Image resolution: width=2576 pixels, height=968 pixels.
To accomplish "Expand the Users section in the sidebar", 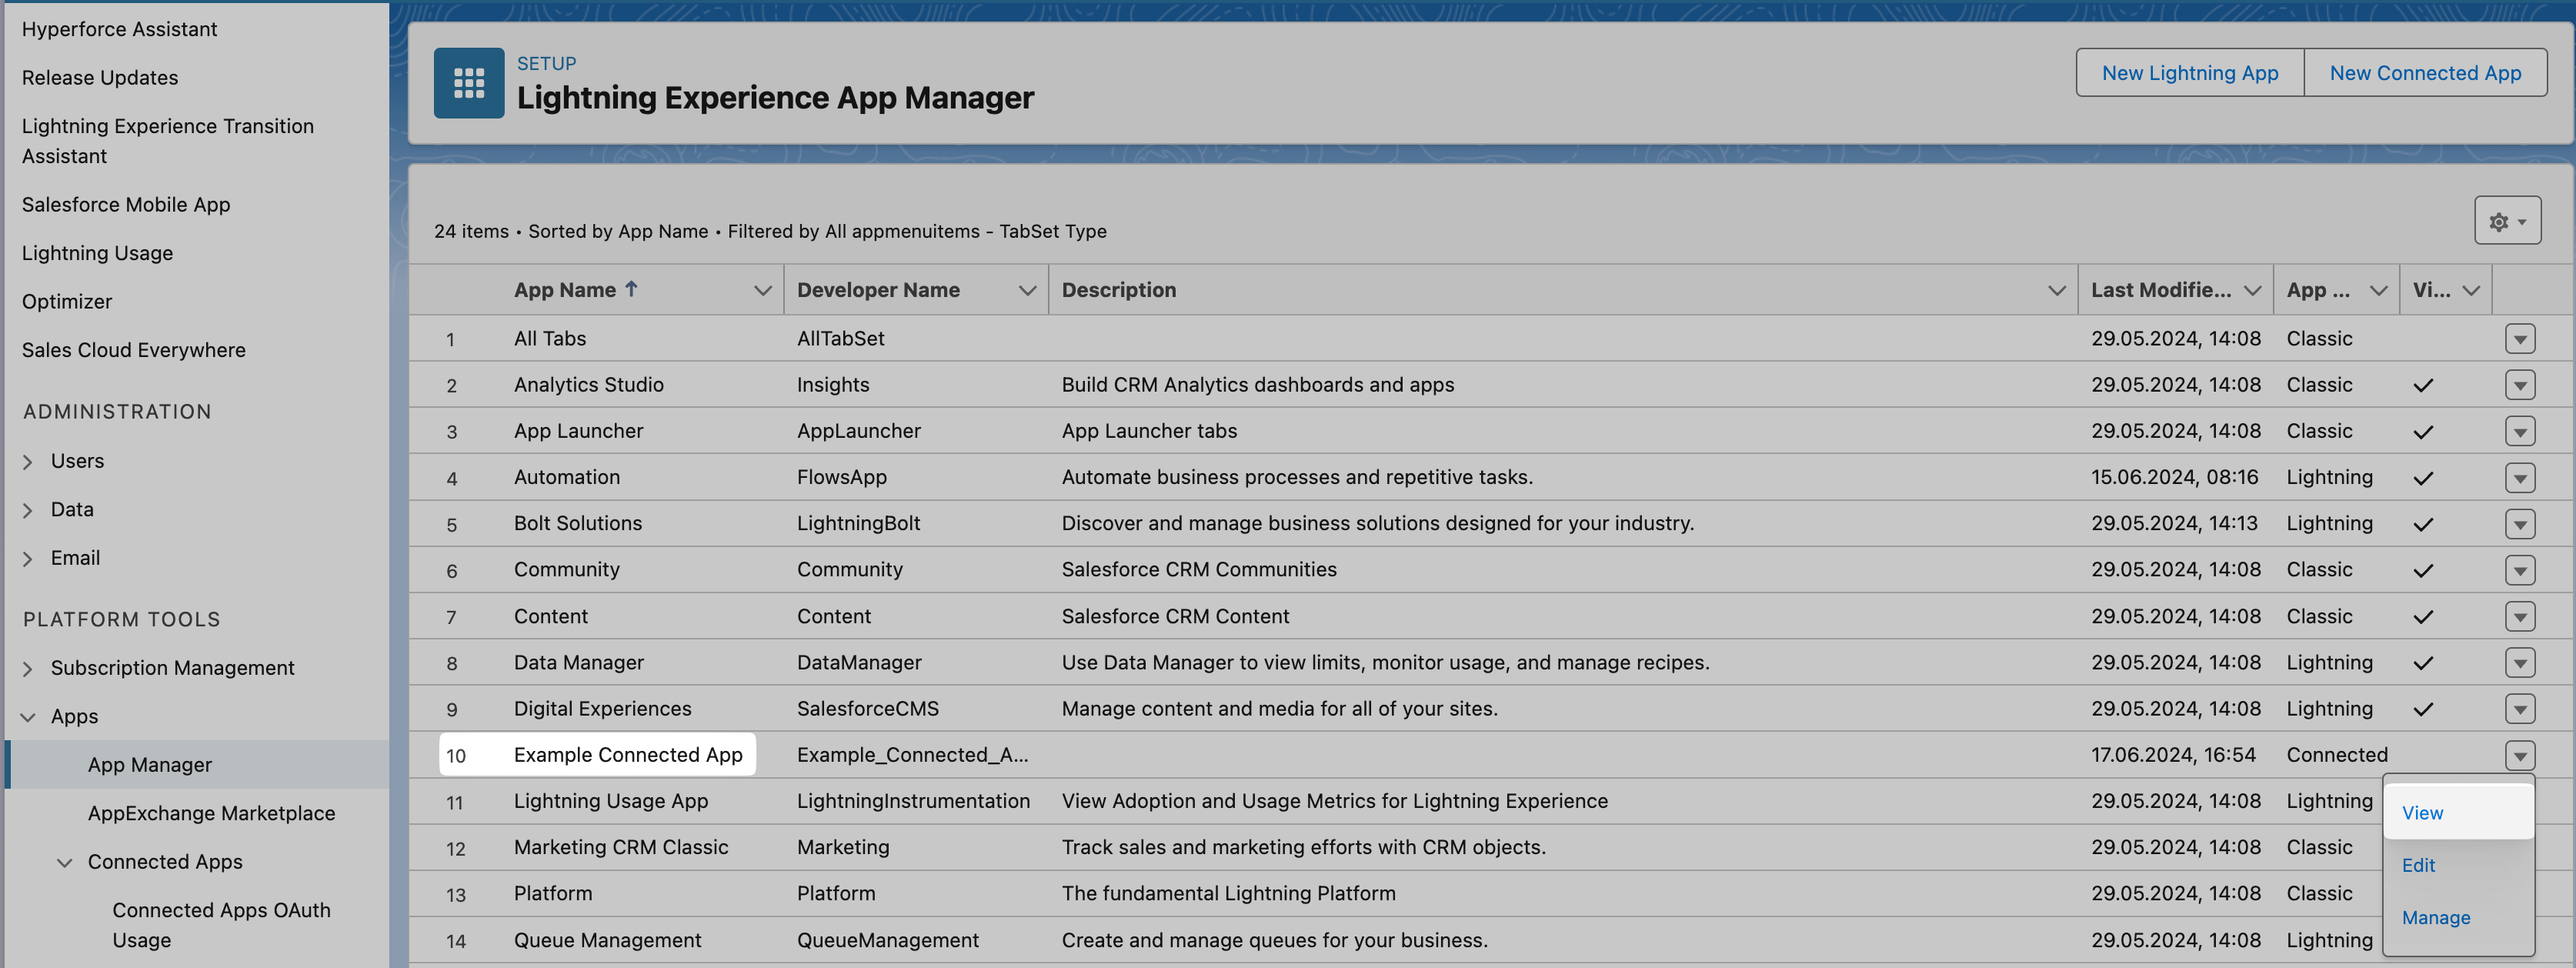I will tap(28, 462).
